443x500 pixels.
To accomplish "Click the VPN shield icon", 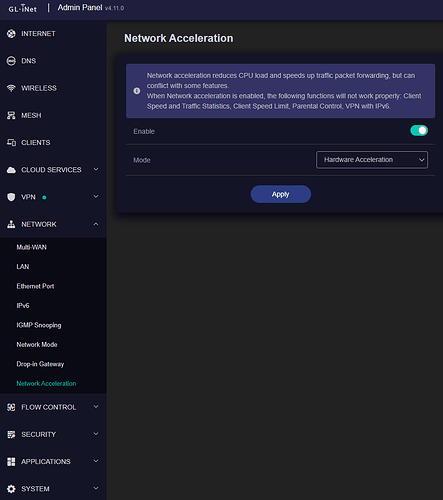I will (11, 197).
